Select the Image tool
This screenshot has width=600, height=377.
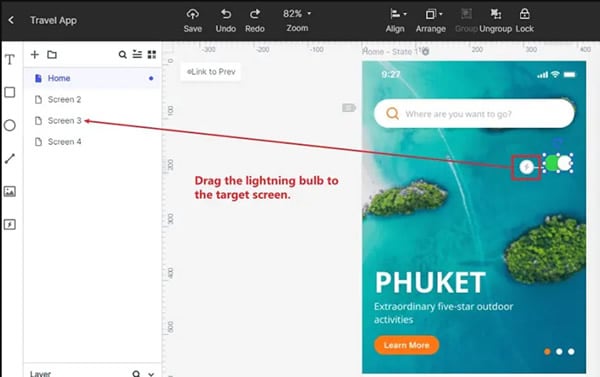[x=10, y=191]
